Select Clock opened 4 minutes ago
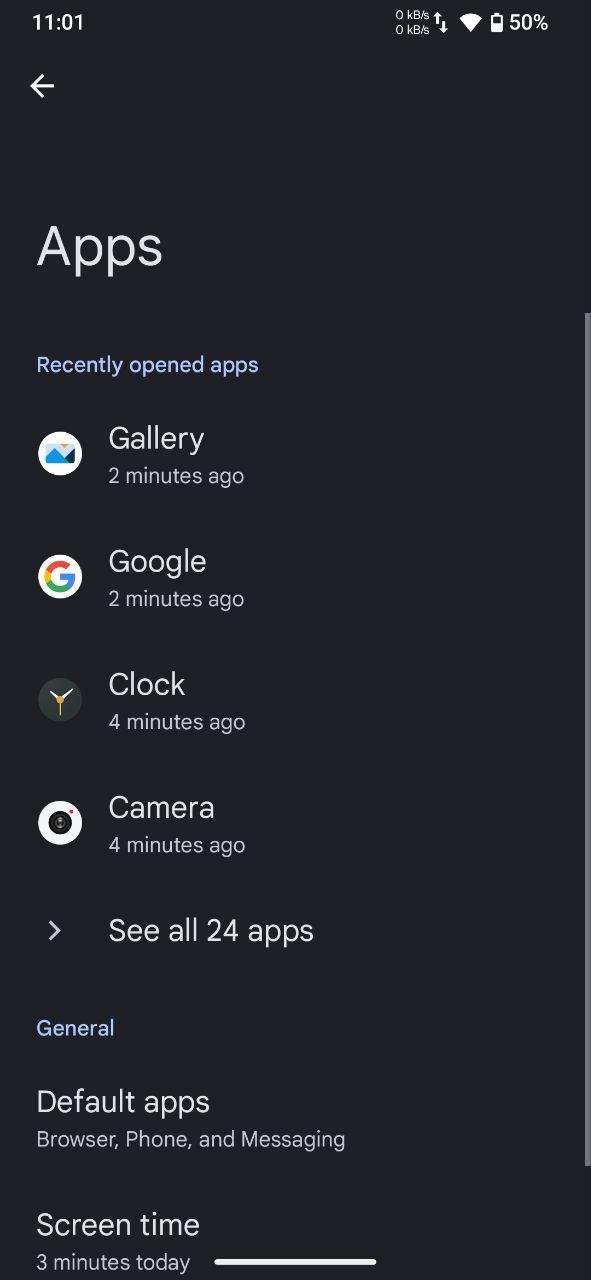591x1280 pixels. (295, 700)
